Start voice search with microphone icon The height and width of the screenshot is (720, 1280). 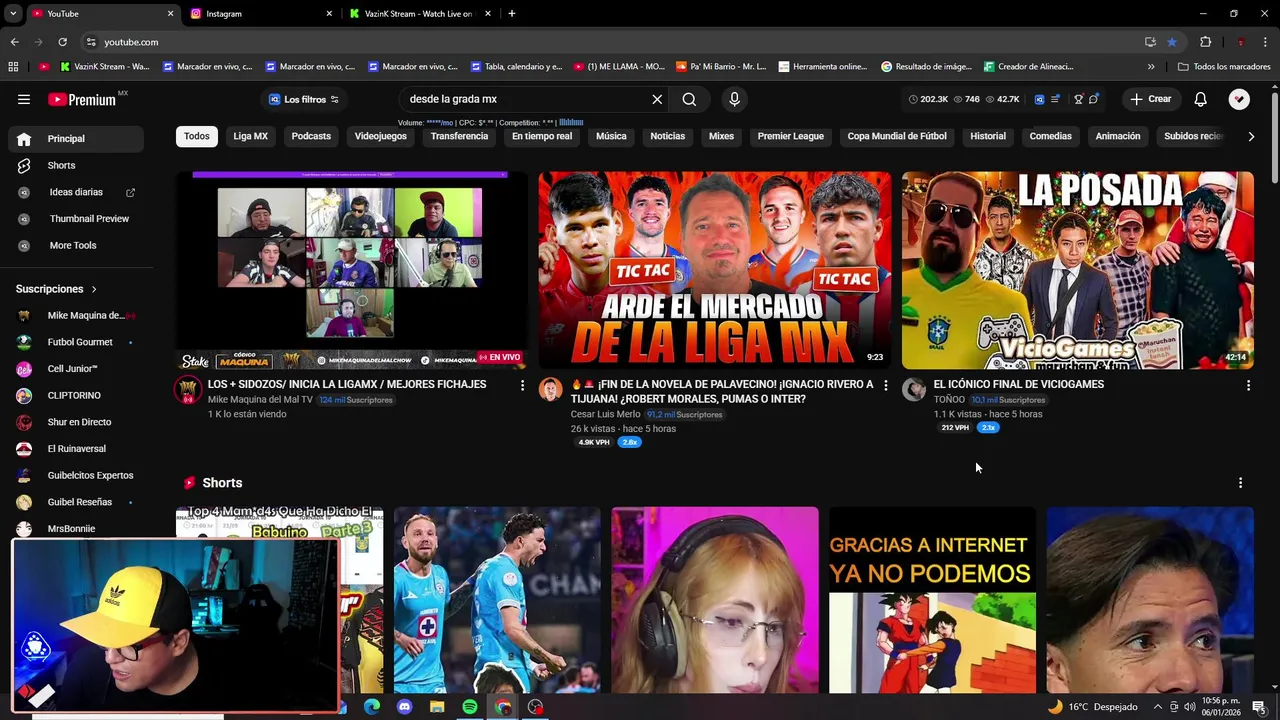734,99
